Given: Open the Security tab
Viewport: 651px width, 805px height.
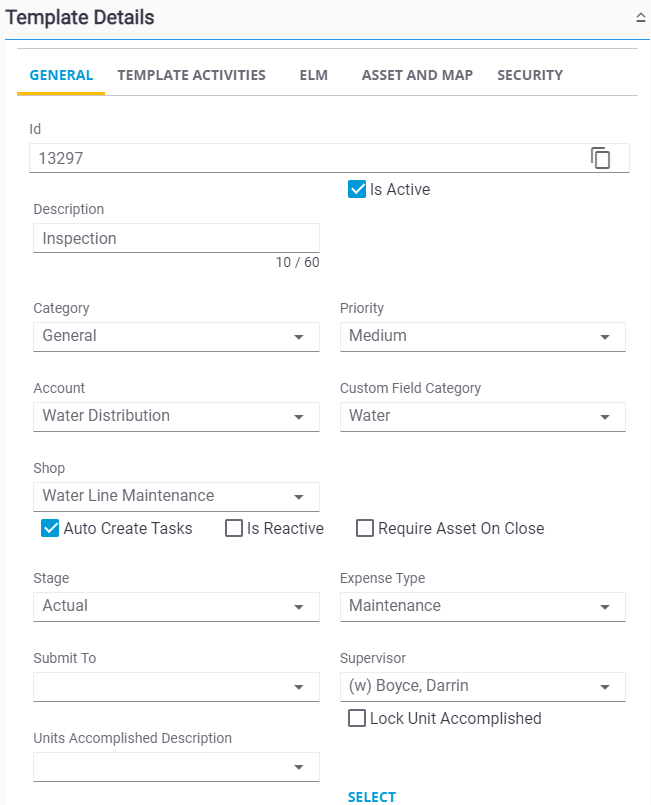Looking at the screenshot, I should pyautogui.click(x=530, y=75).
